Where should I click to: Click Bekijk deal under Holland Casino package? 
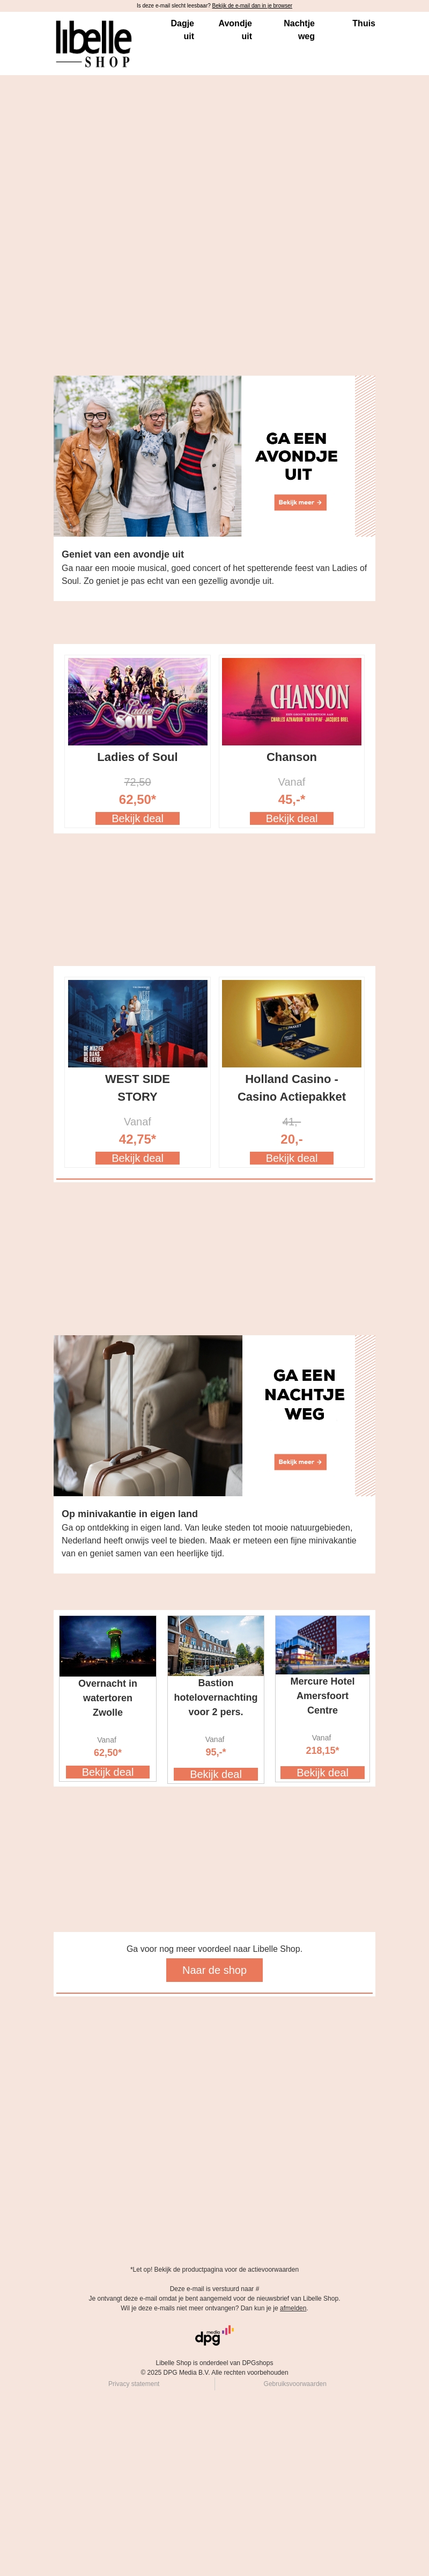click(292, 1158)
